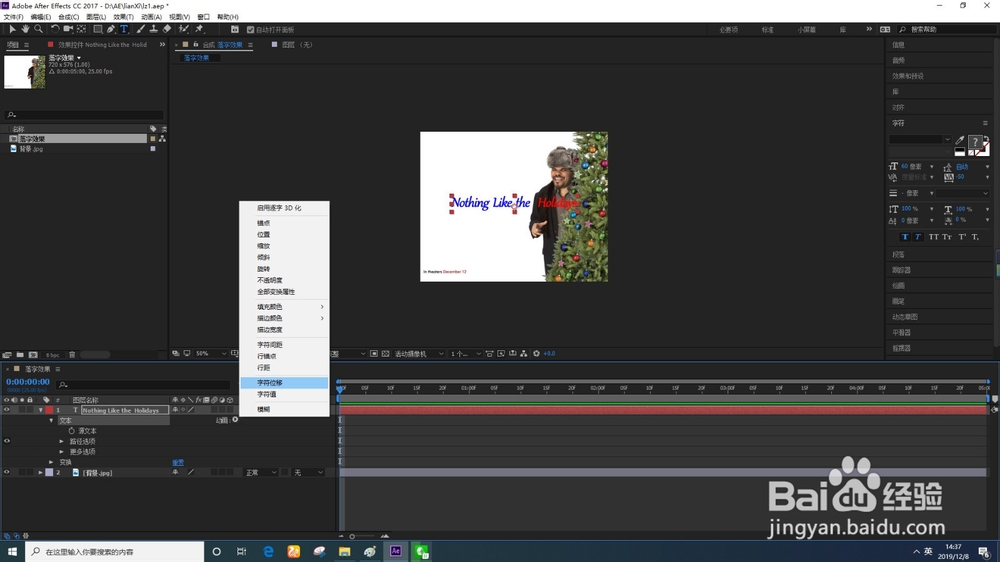Open the 50% magnification dropdown
Screen dimensions: 1000x562
pos(210,353)
